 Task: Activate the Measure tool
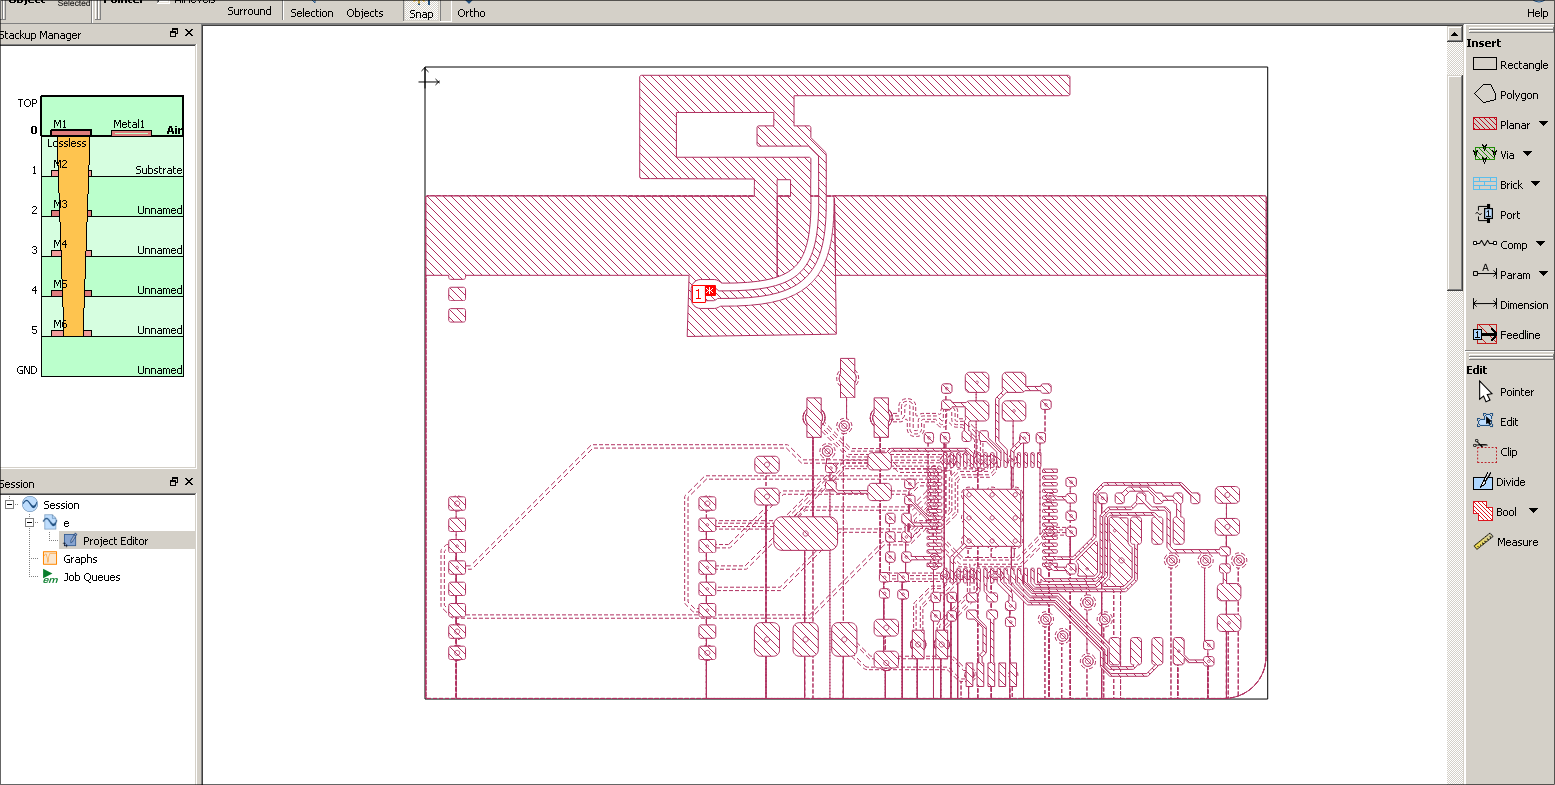[x=1506, y=542]
